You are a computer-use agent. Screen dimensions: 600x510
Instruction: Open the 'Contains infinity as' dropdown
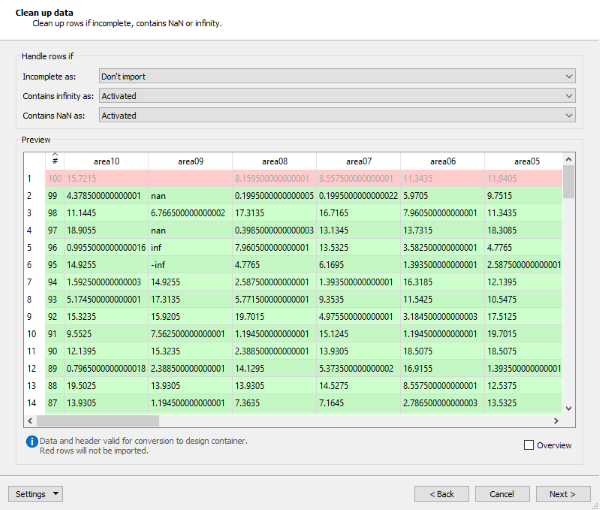(337, 96)
